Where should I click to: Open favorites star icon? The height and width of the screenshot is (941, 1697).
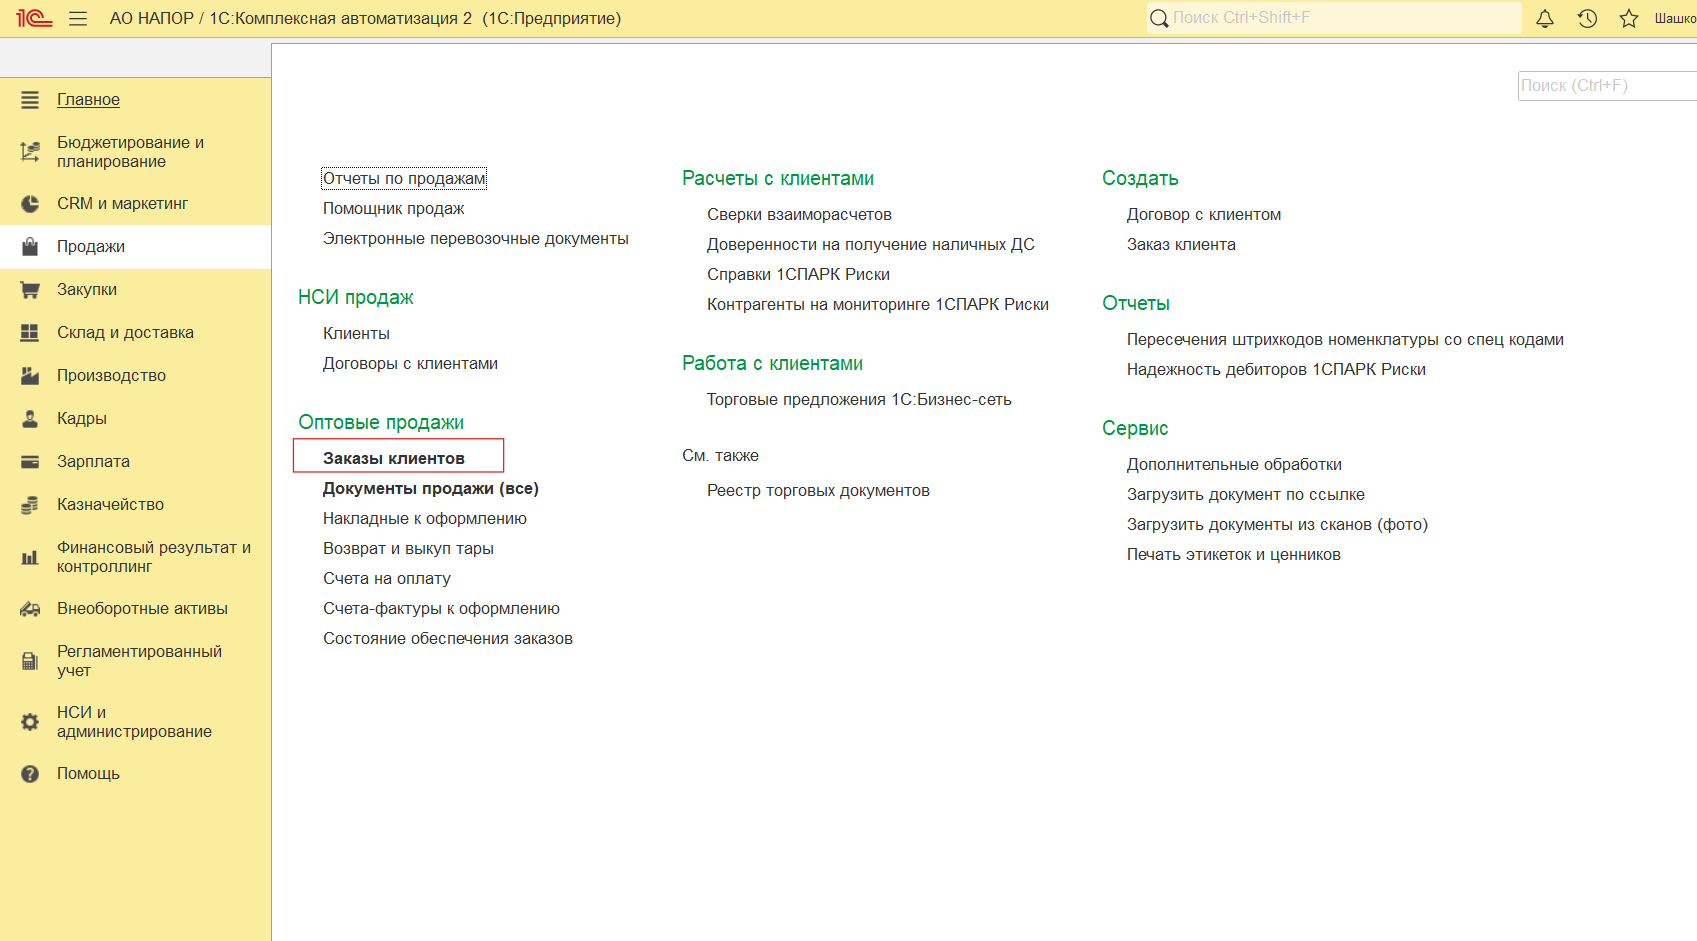click(1629, 18)
